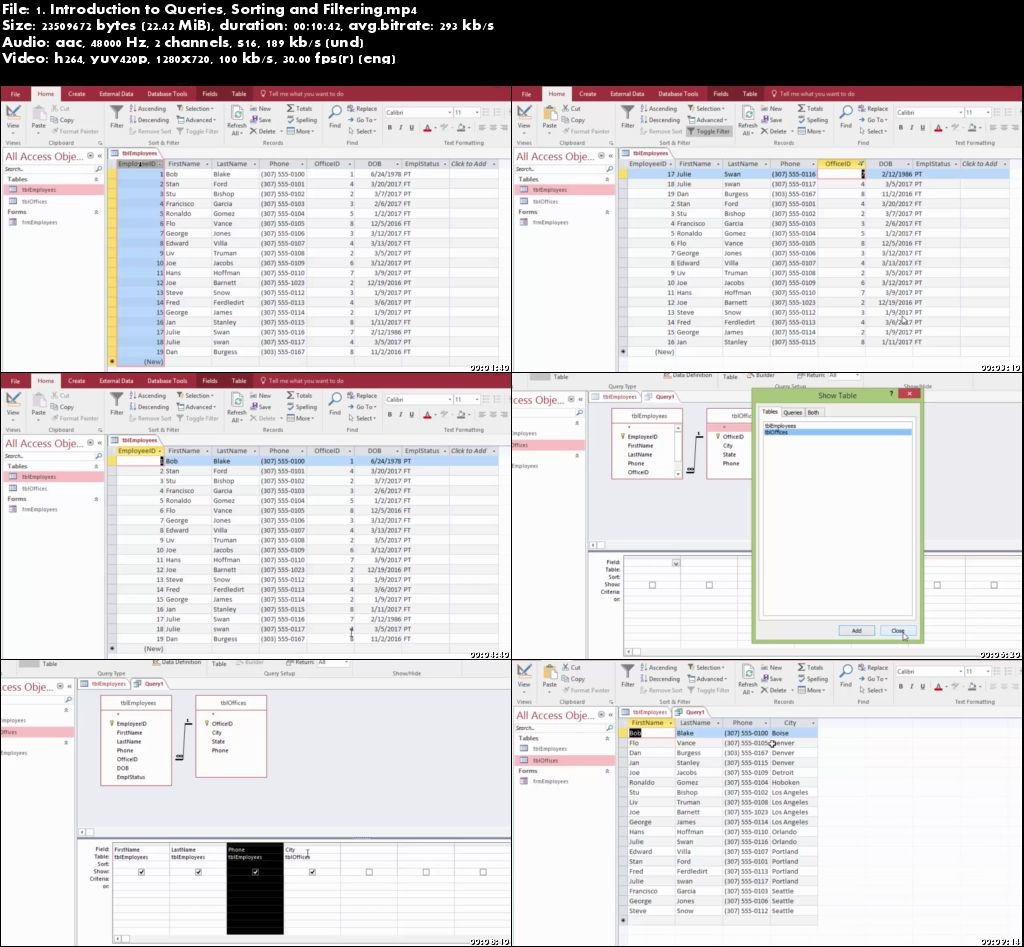Screen dimensions: 1024x947
Task: Open External Data tab in filtered OfficeID frame
Action: point(627,93)
